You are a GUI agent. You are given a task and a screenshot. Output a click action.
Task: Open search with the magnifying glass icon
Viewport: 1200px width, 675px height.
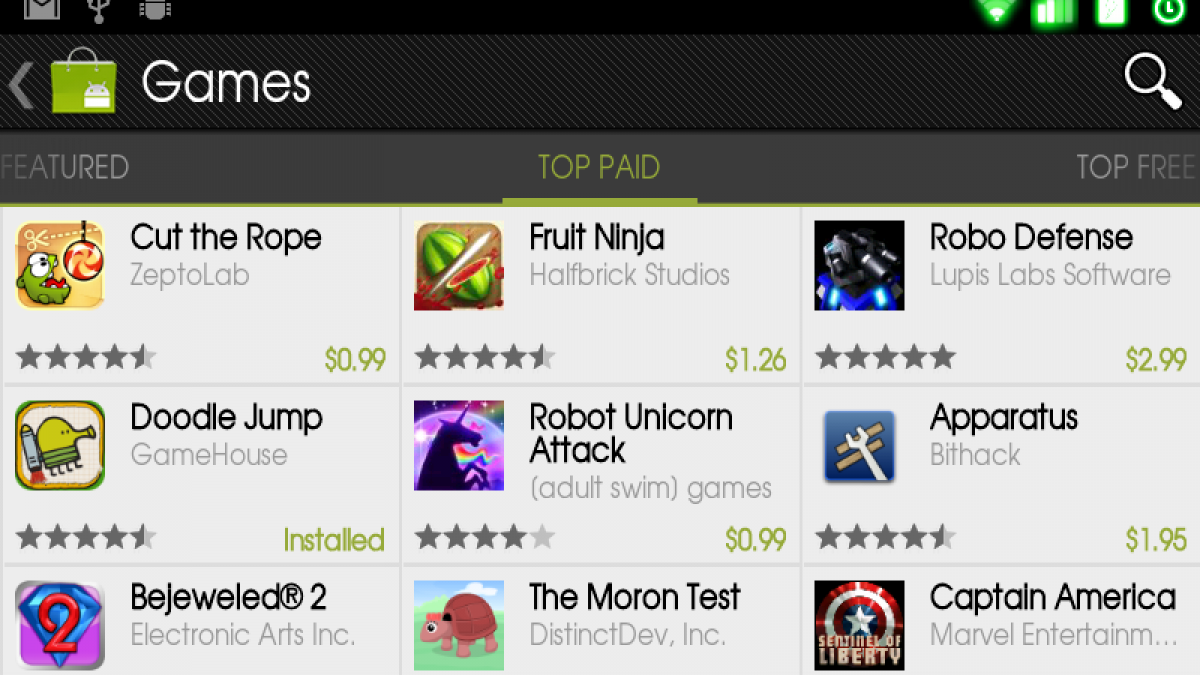coord(1153,82)
